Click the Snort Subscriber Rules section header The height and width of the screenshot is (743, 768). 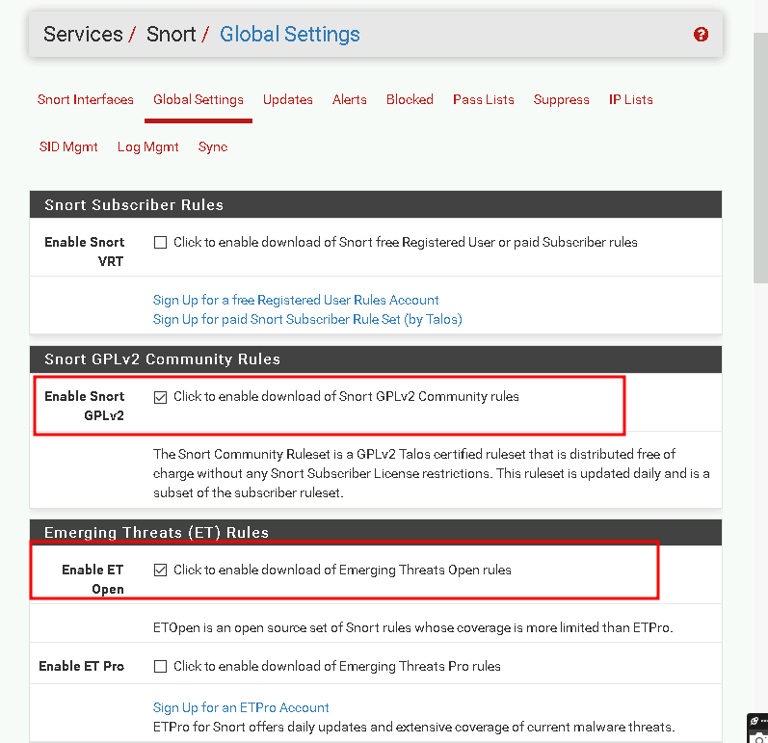click(376, 205)
